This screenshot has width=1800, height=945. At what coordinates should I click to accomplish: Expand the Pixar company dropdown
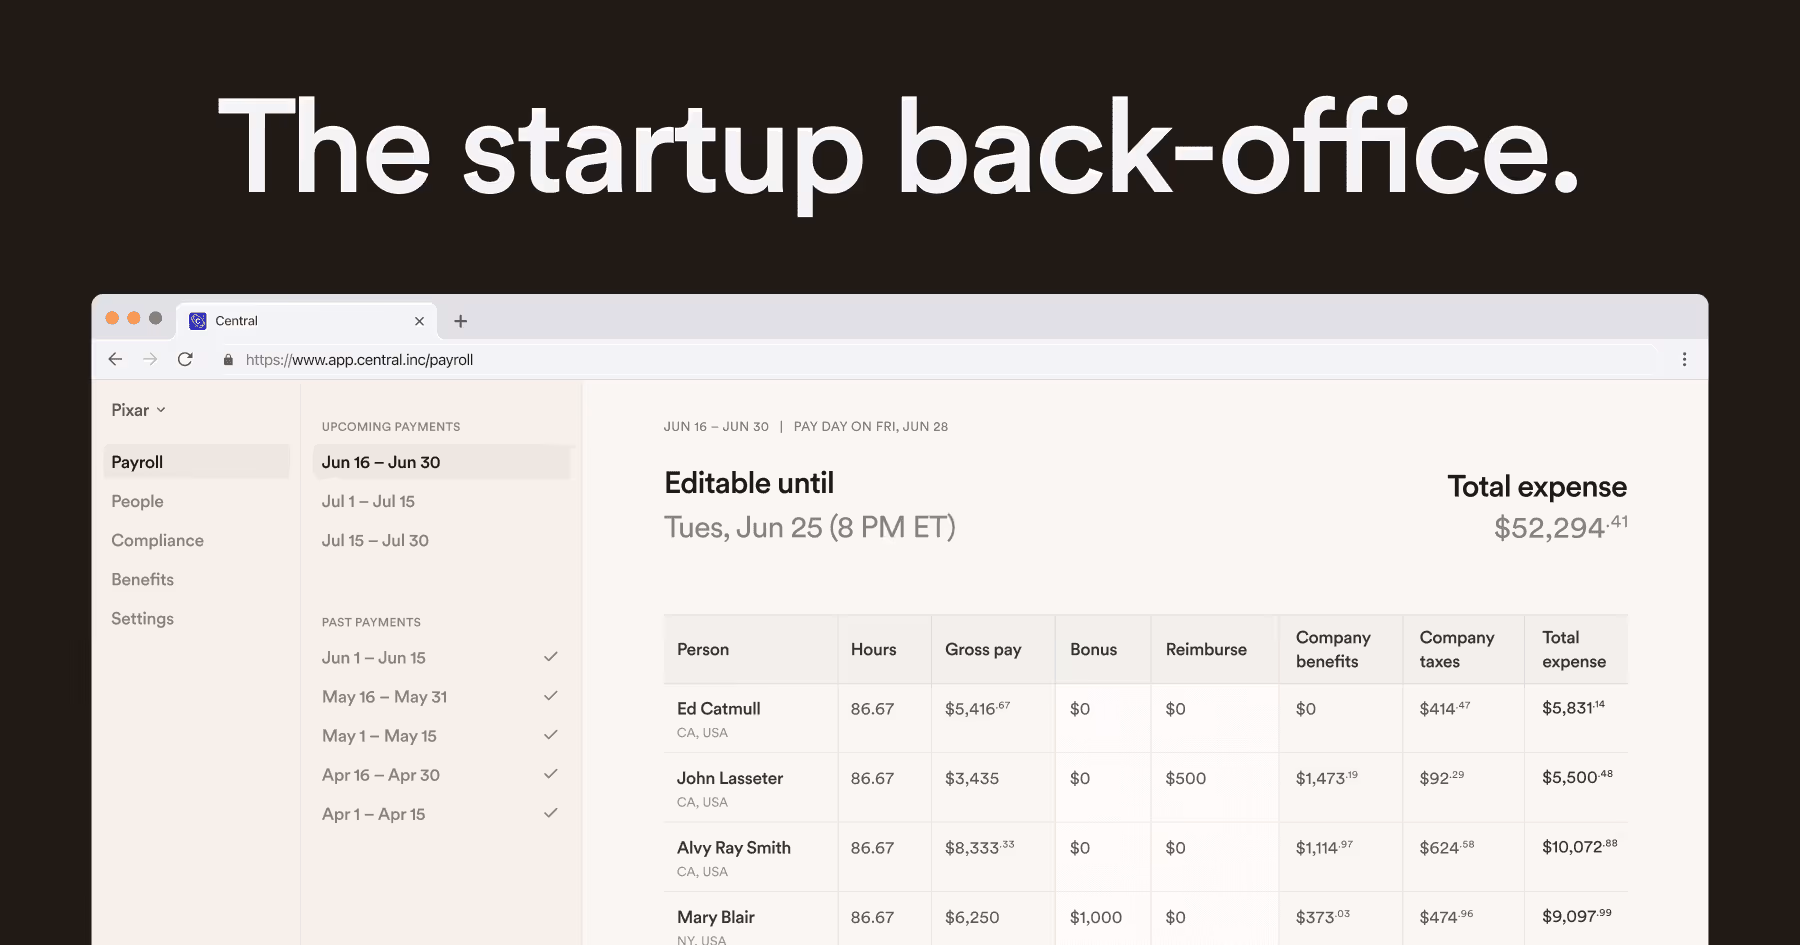tap(139, 410)
